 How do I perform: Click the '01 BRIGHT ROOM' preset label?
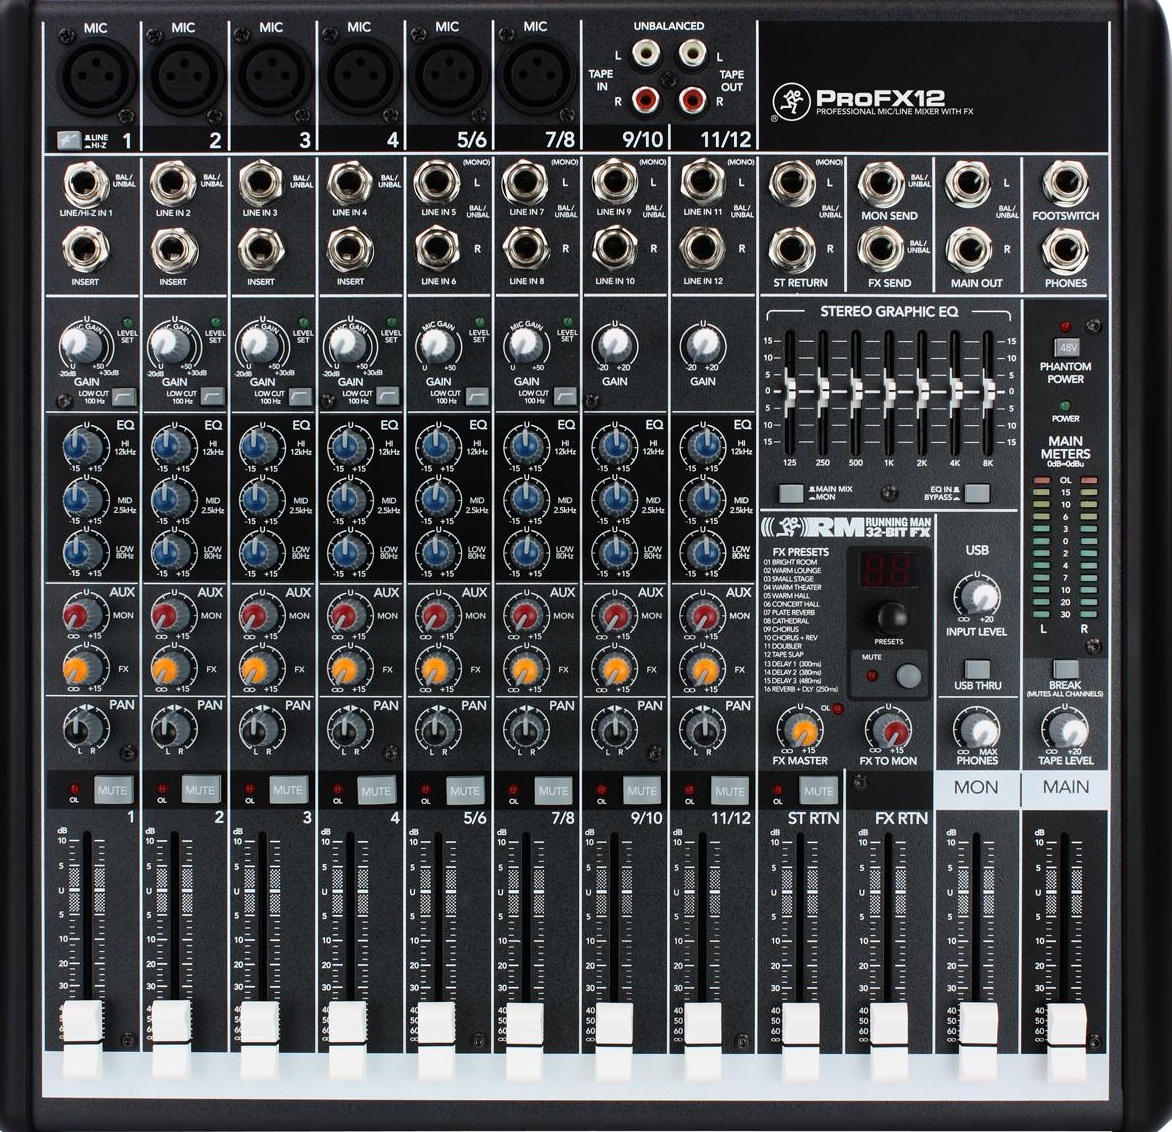click(790, 562)
